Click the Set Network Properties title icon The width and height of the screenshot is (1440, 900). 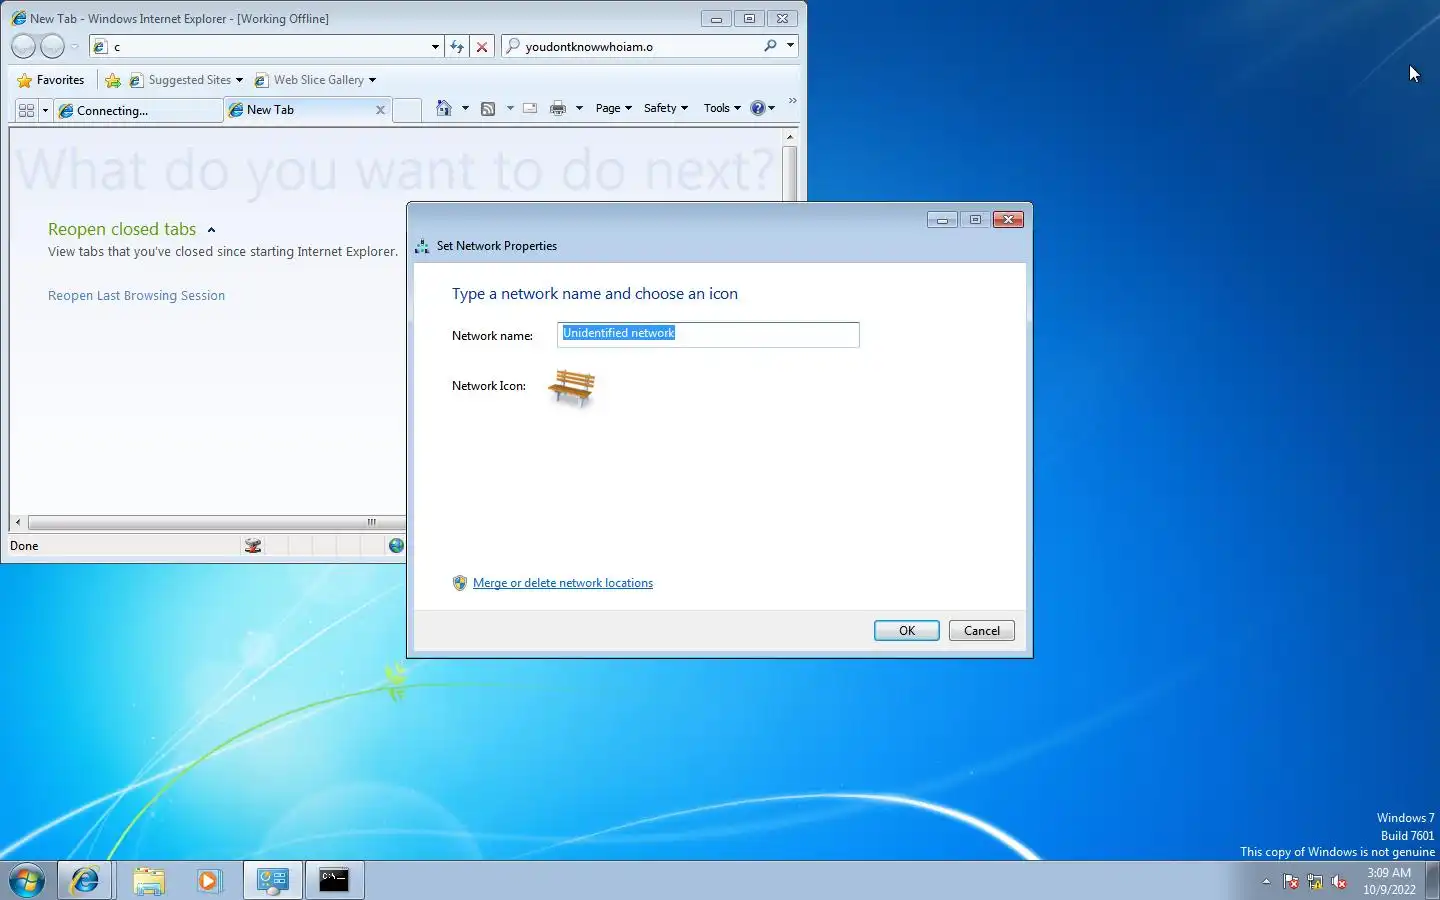click(422, 246)
